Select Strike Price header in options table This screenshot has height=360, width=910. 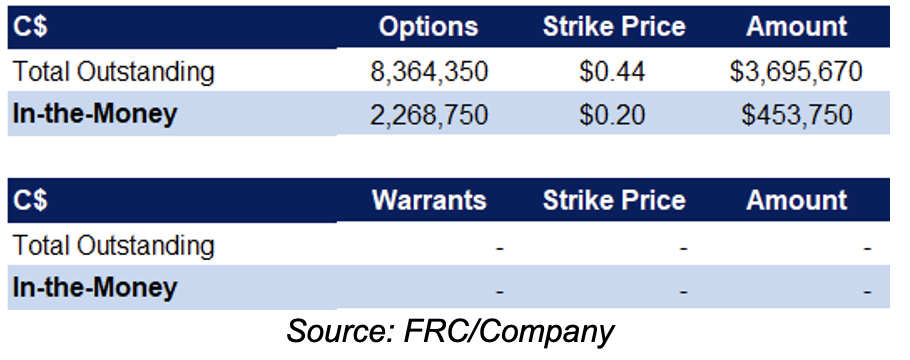(614, 27)
